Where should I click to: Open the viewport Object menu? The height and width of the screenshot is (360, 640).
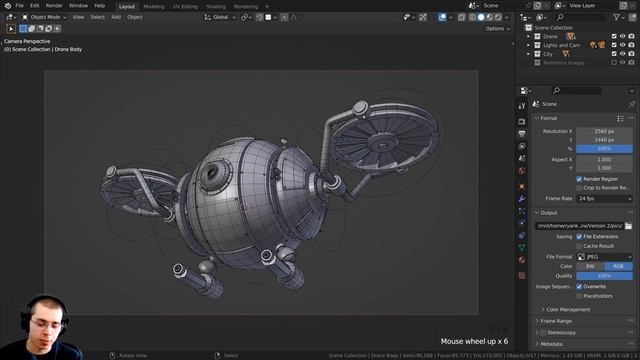tap(135, 17)
